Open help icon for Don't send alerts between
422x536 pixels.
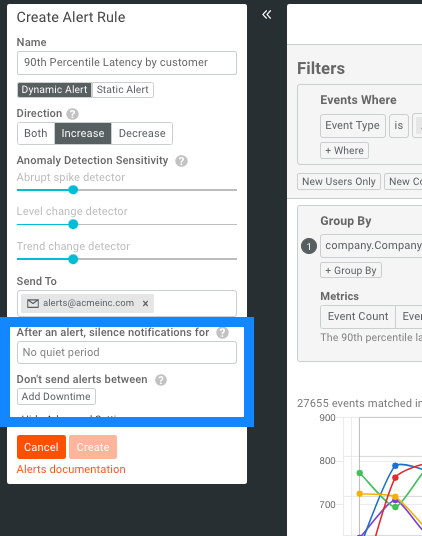161,380
